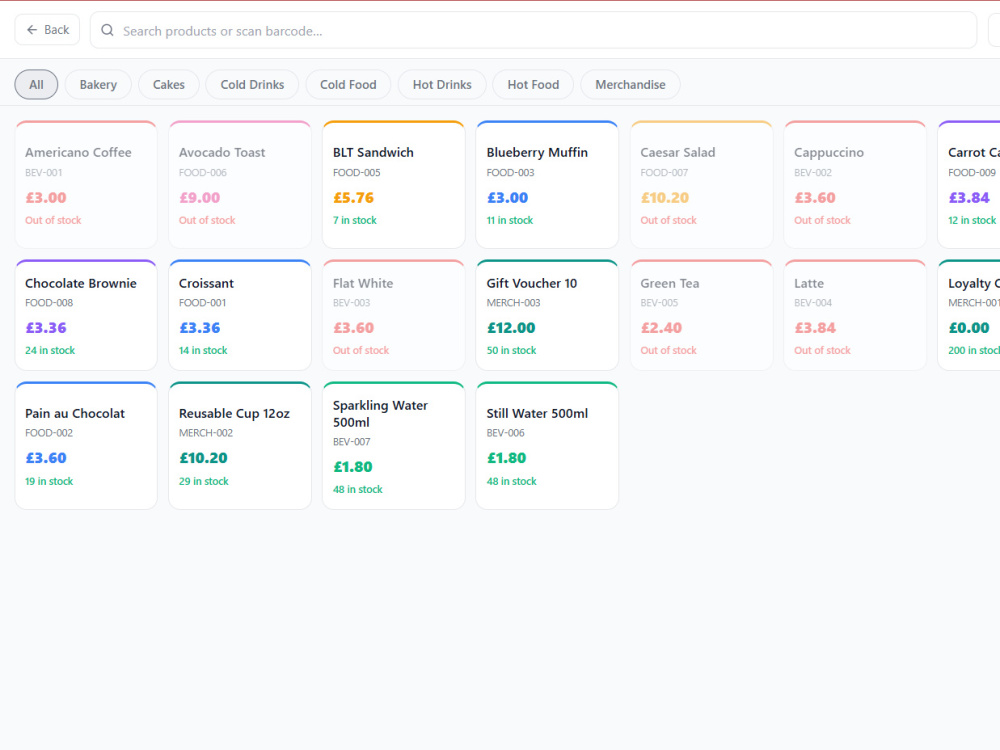
Task: Click the out-of-stock Cappuccino card
Action: (855, 184)
